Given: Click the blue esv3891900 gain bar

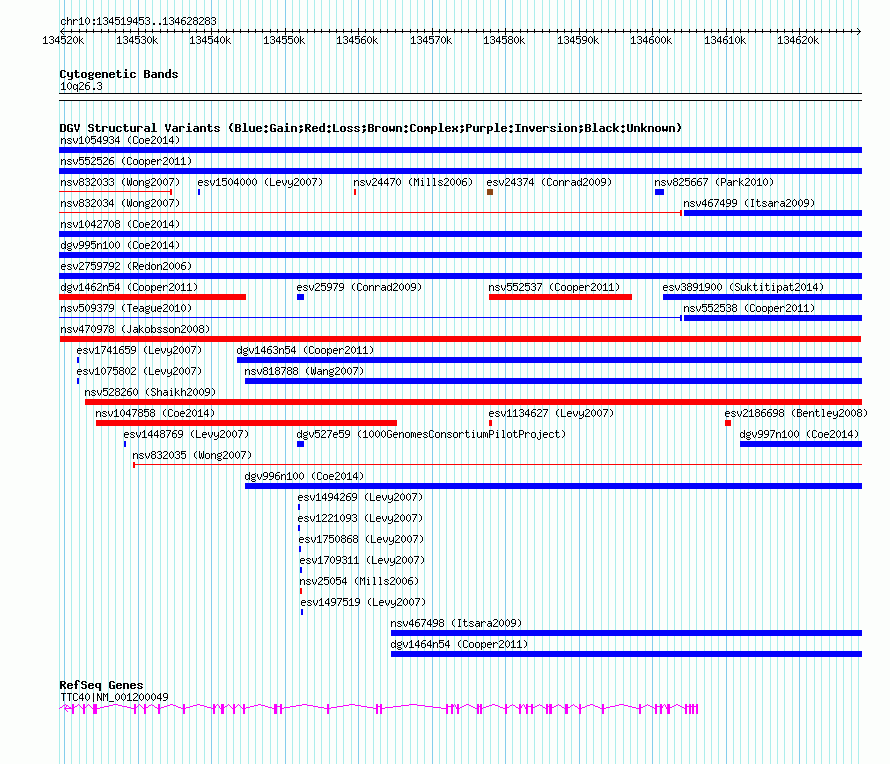Looking at the screenshot, I should (x=762, y=297).
